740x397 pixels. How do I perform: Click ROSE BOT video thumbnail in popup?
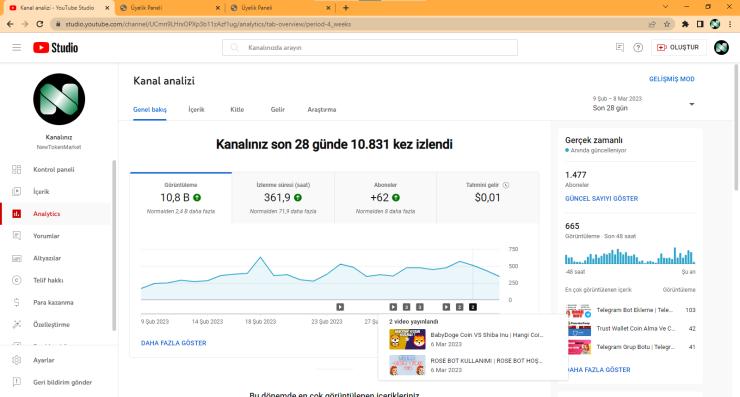click(407, 365)
